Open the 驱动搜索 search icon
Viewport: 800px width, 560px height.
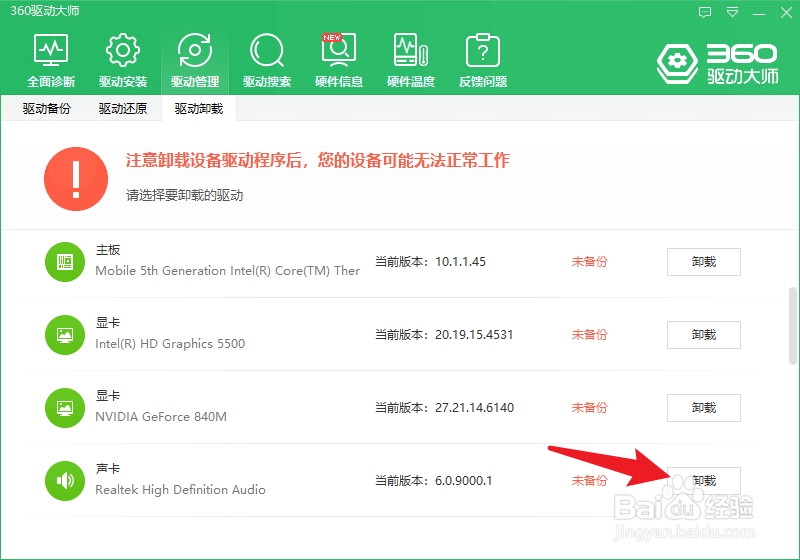pyautogui.click(x=267, y=60)
